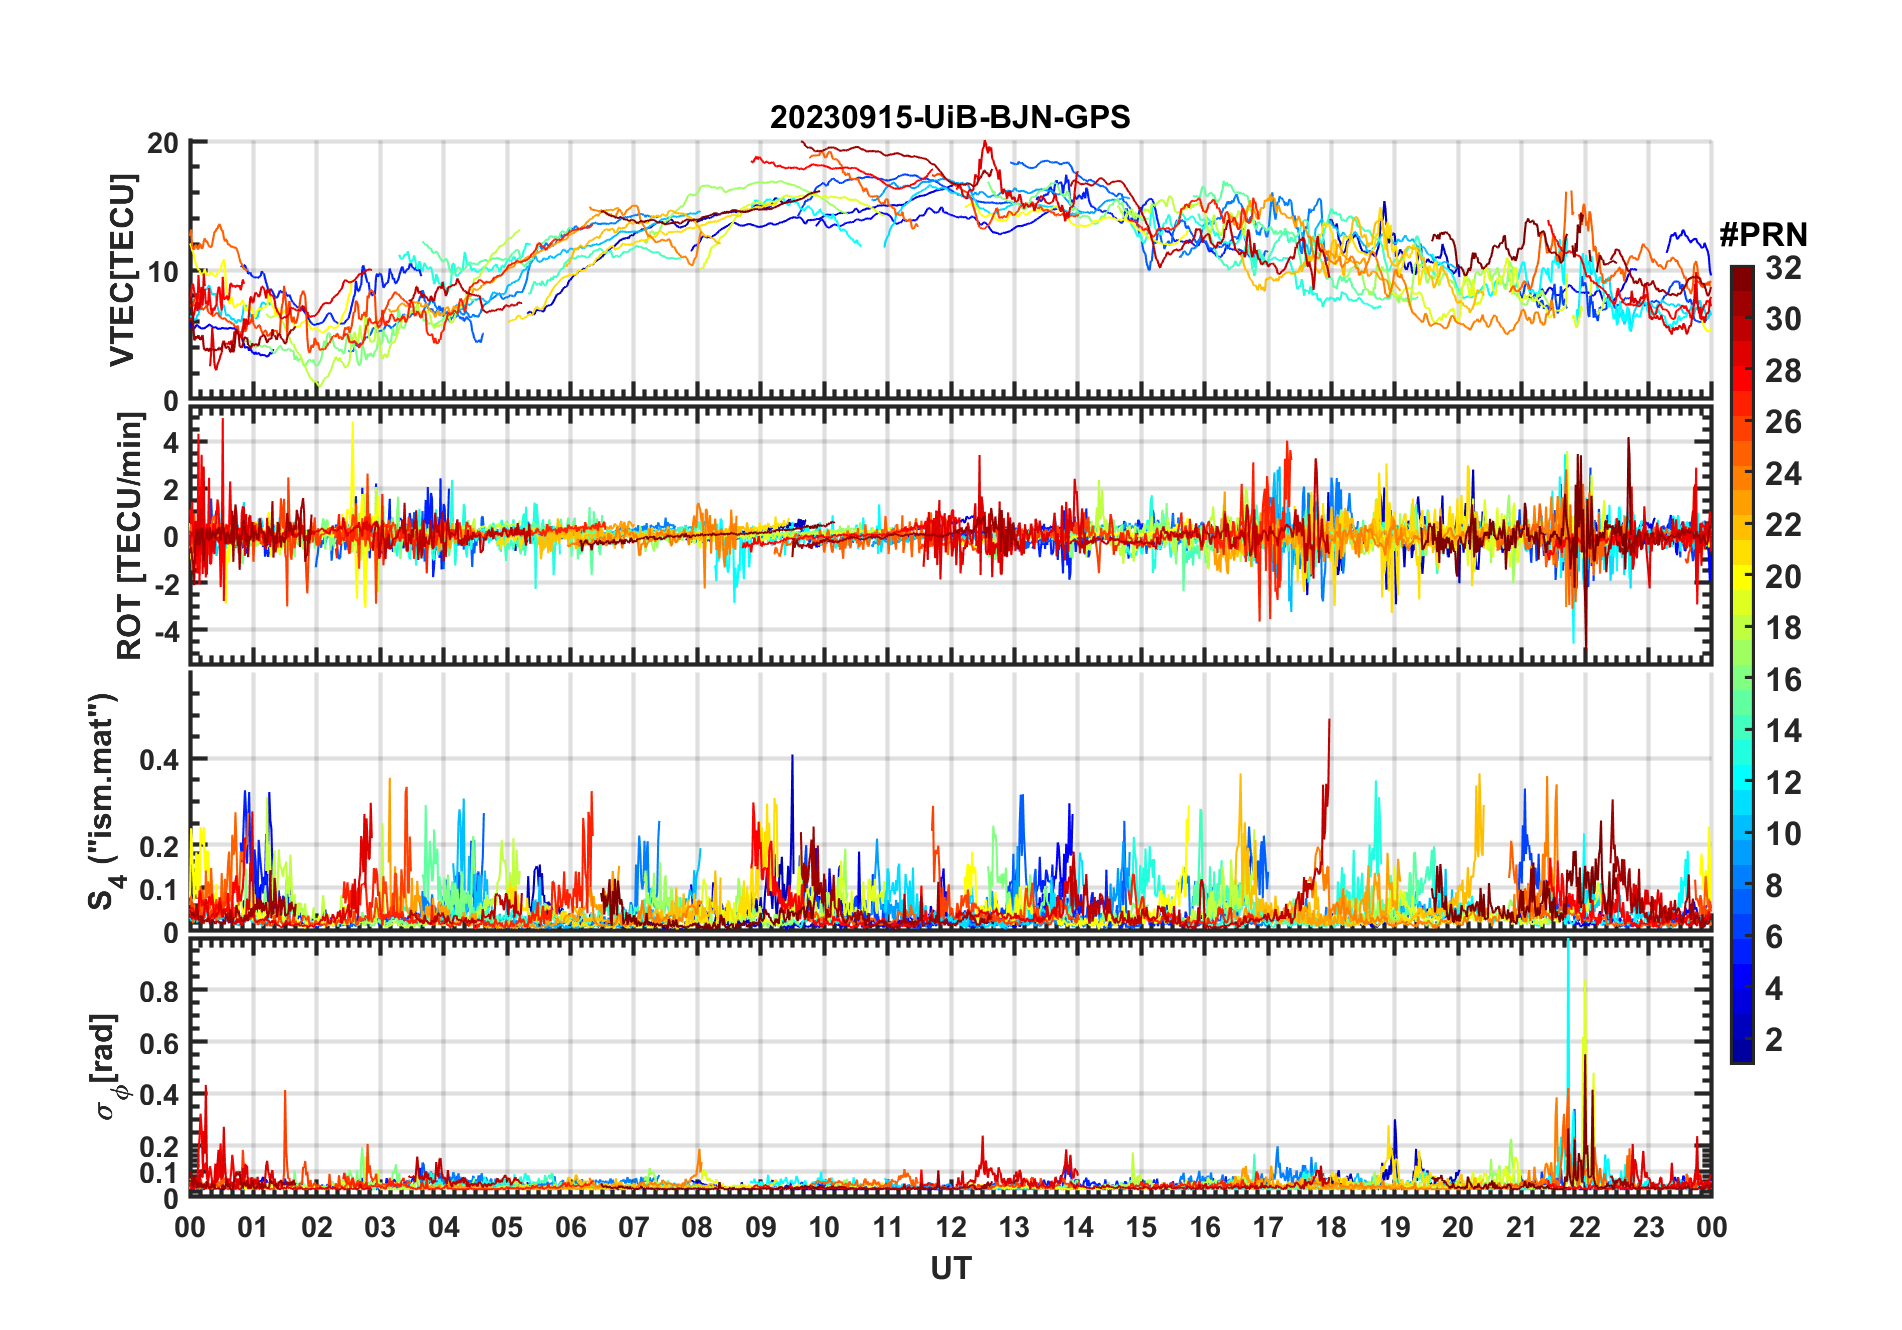
Task: Click the 12 hour tick on time axis
Action: click(x=951, y=1228)
